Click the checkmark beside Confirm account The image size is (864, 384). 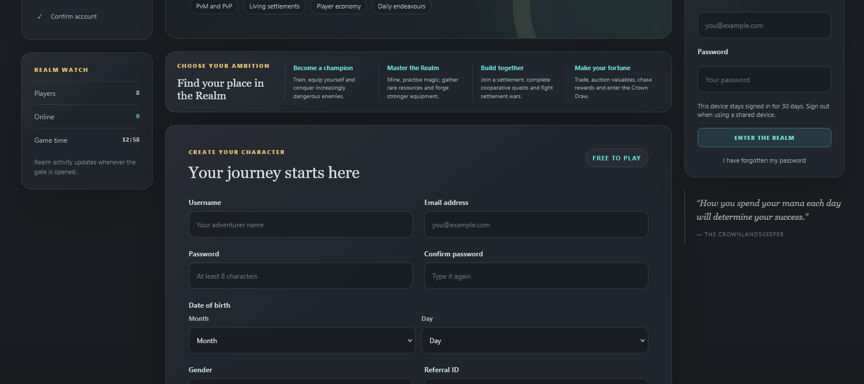coord(39,17)
